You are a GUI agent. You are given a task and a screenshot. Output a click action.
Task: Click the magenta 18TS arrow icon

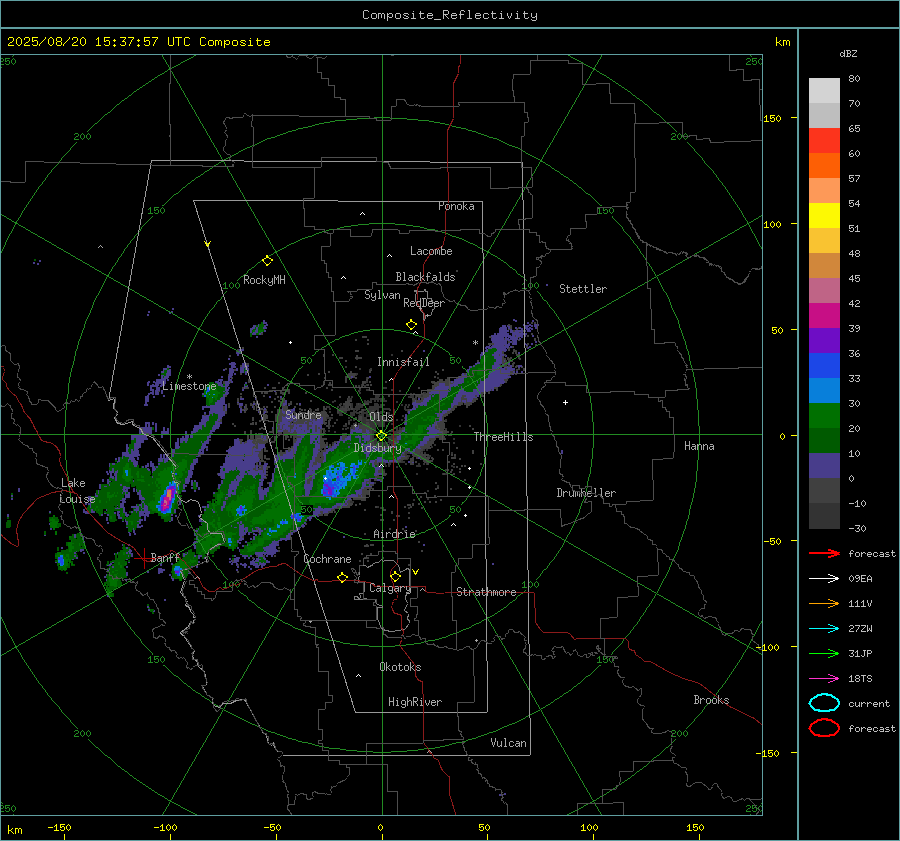pos(824,679)
